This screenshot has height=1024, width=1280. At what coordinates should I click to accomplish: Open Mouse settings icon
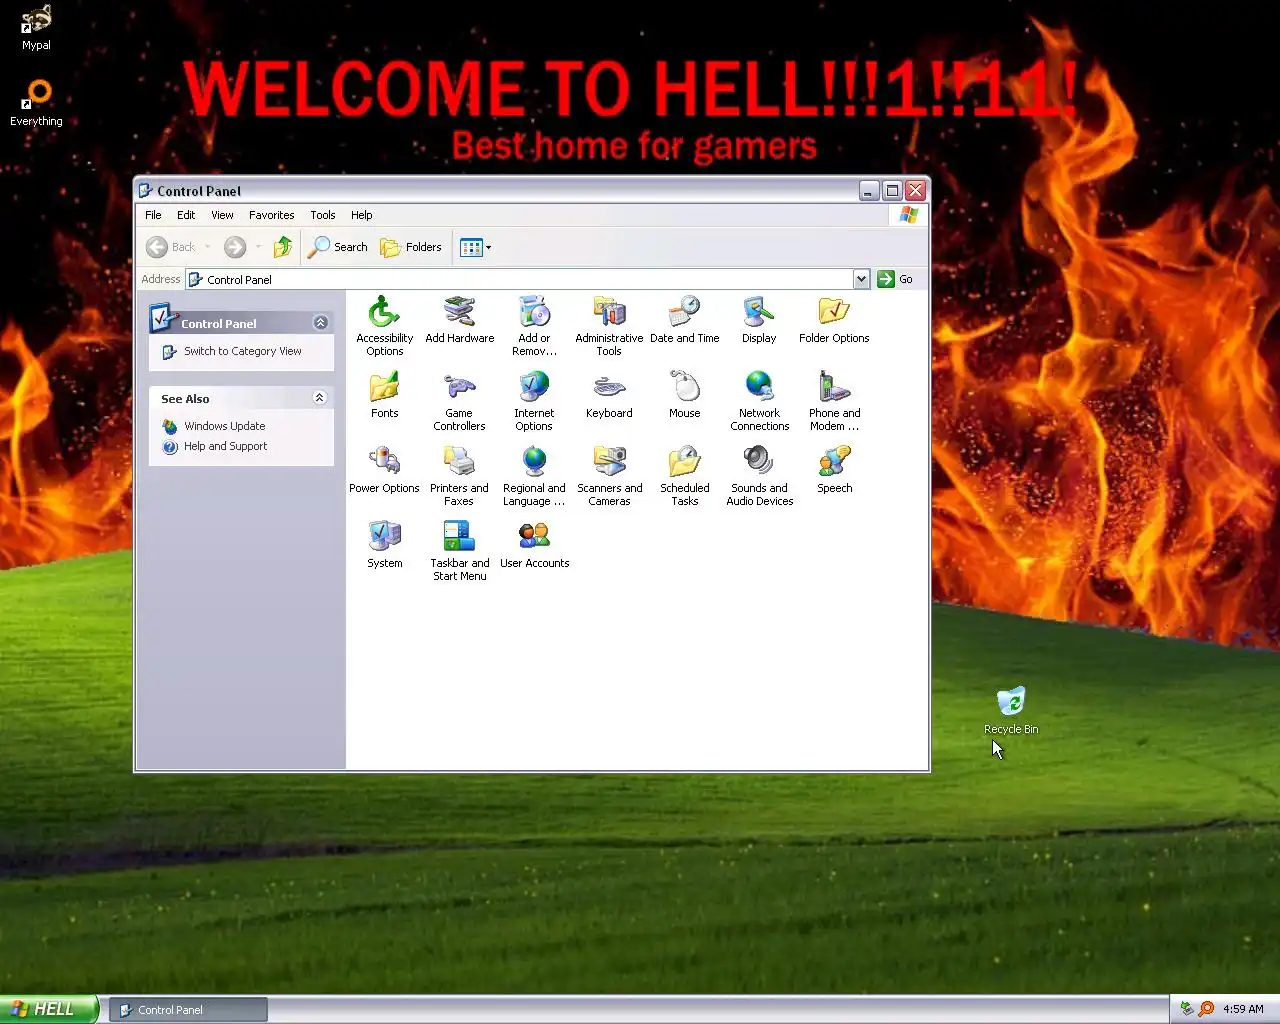click(x=684, y=394)
